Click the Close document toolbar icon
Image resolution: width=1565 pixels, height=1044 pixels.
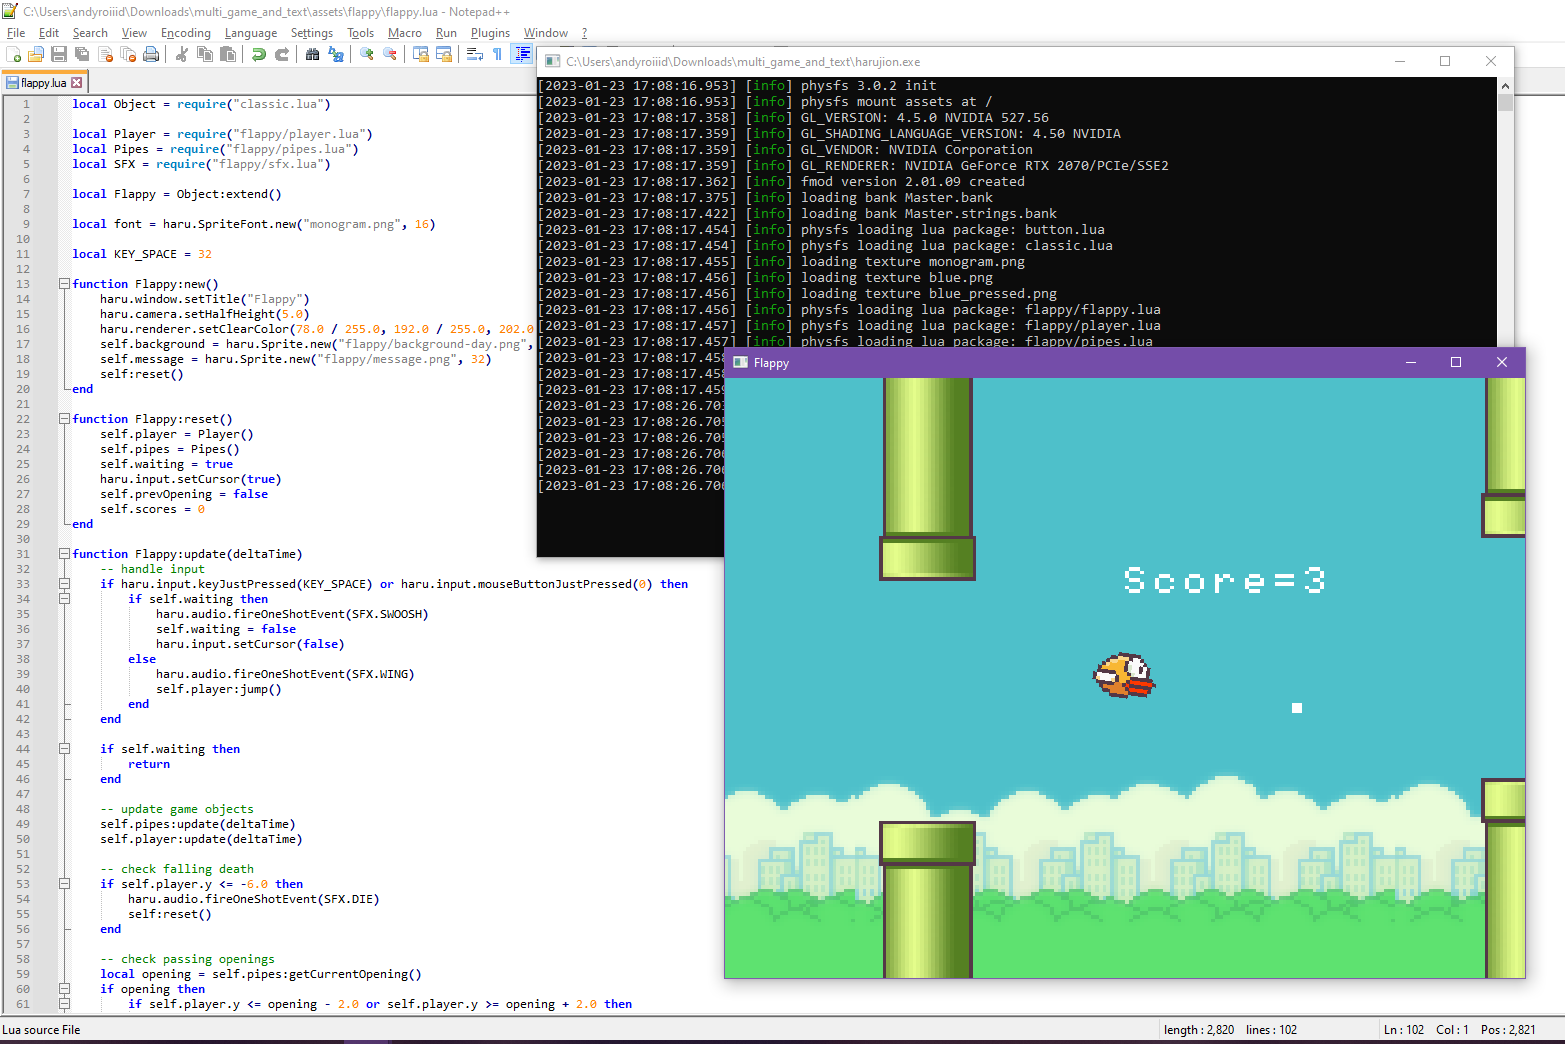point(105,54)
